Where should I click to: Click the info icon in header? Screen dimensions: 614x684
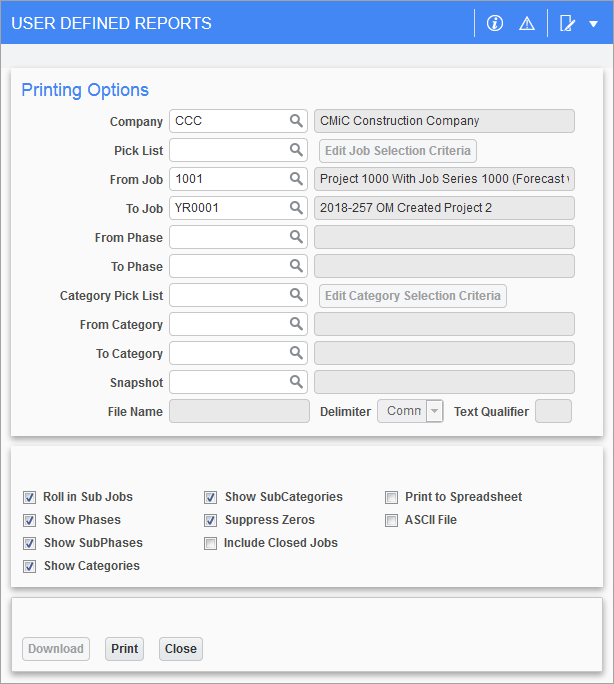[x=495, y=23]
